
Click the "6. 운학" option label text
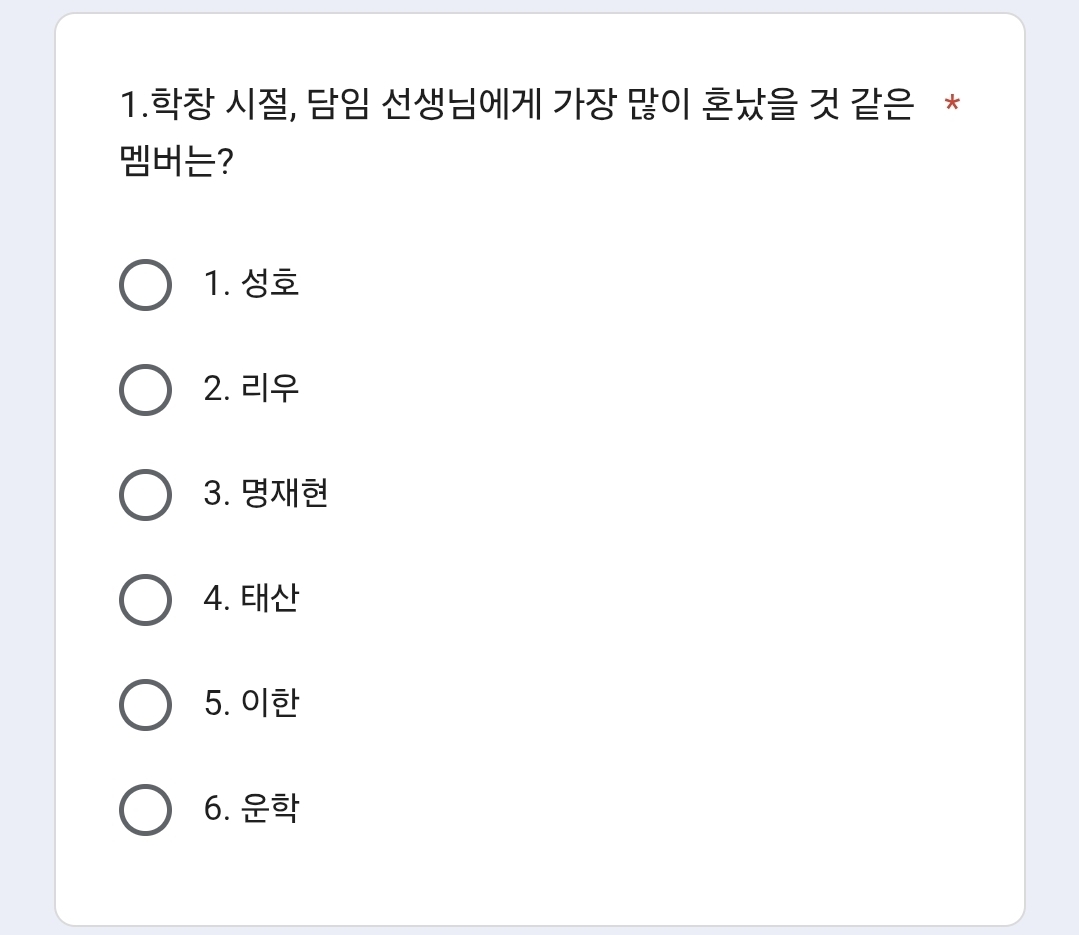point(251,809)
